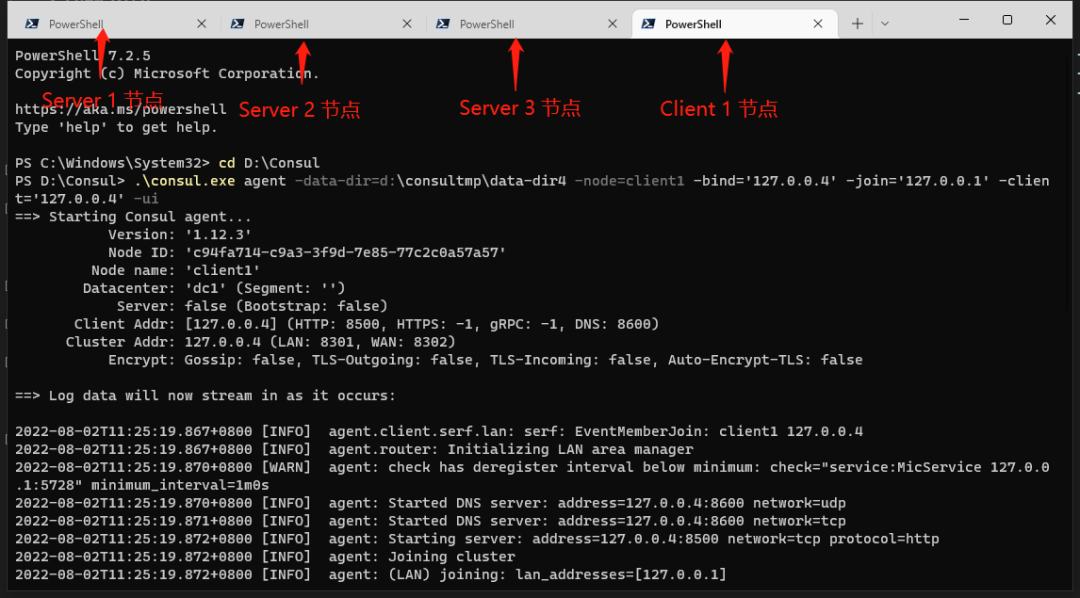Screen dimensions: 1080x598
Task: Click the 'cd D:\Consul' command text
Action: click(269, 163)
